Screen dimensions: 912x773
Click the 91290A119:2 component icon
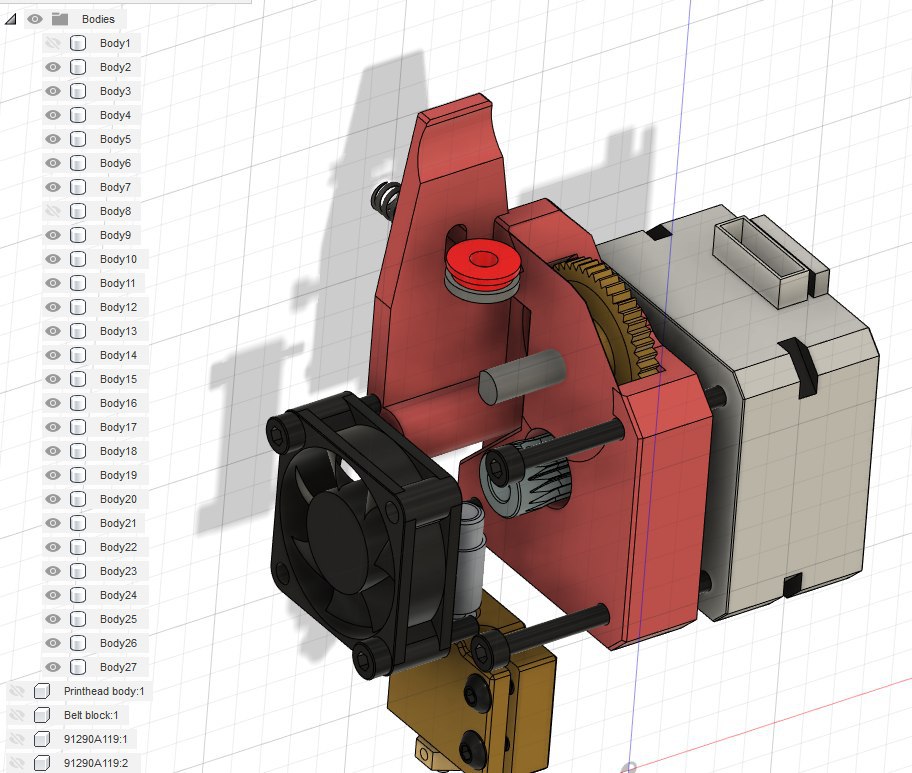pyautogui.click(x=42, y=763)
